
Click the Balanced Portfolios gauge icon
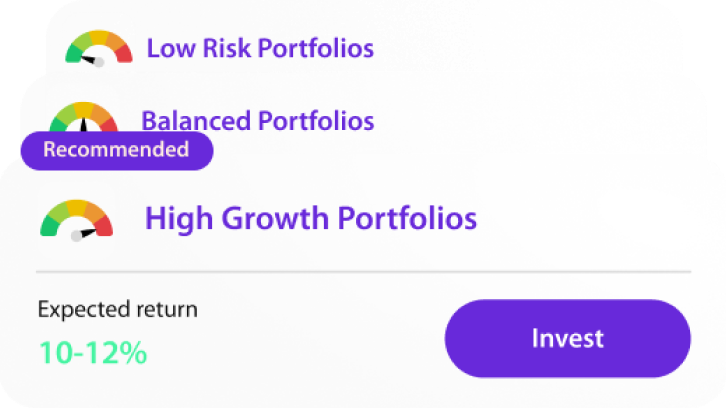(x=83, y=117)
